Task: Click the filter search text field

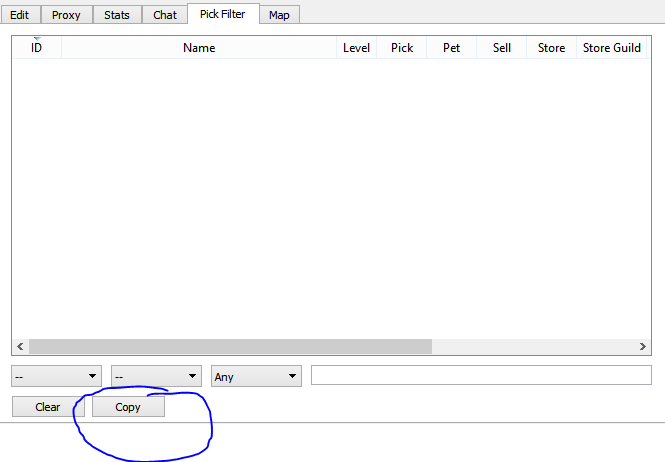Action: pyautogui.click(x=481, y=375)
